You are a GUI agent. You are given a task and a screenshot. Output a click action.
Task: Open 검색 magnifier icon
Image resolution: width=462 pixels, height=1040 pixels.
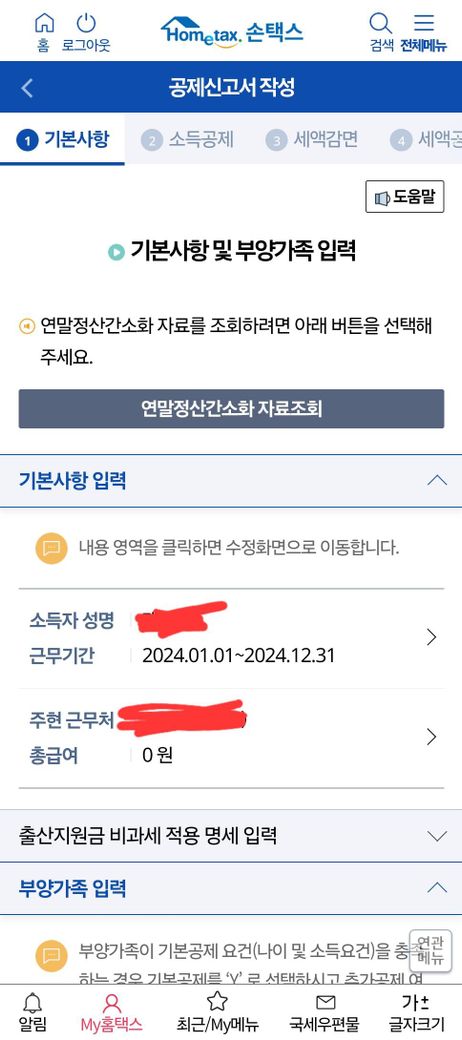point(381,23)
